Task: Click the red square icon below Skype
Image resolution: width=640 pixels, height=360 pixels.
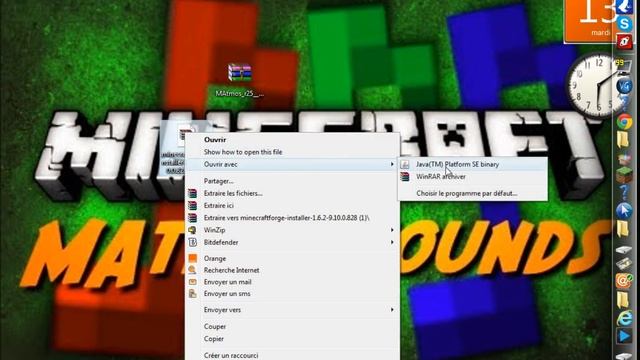Action: [x=624, y=42]
